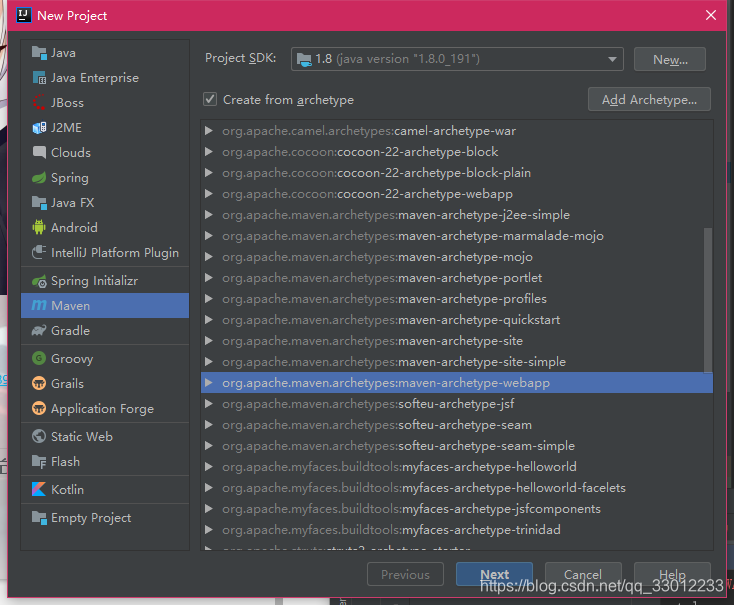Viewport: 734px width, 605px height.
Task: Toggle Create from archetype checkbox
Action: 210,99
